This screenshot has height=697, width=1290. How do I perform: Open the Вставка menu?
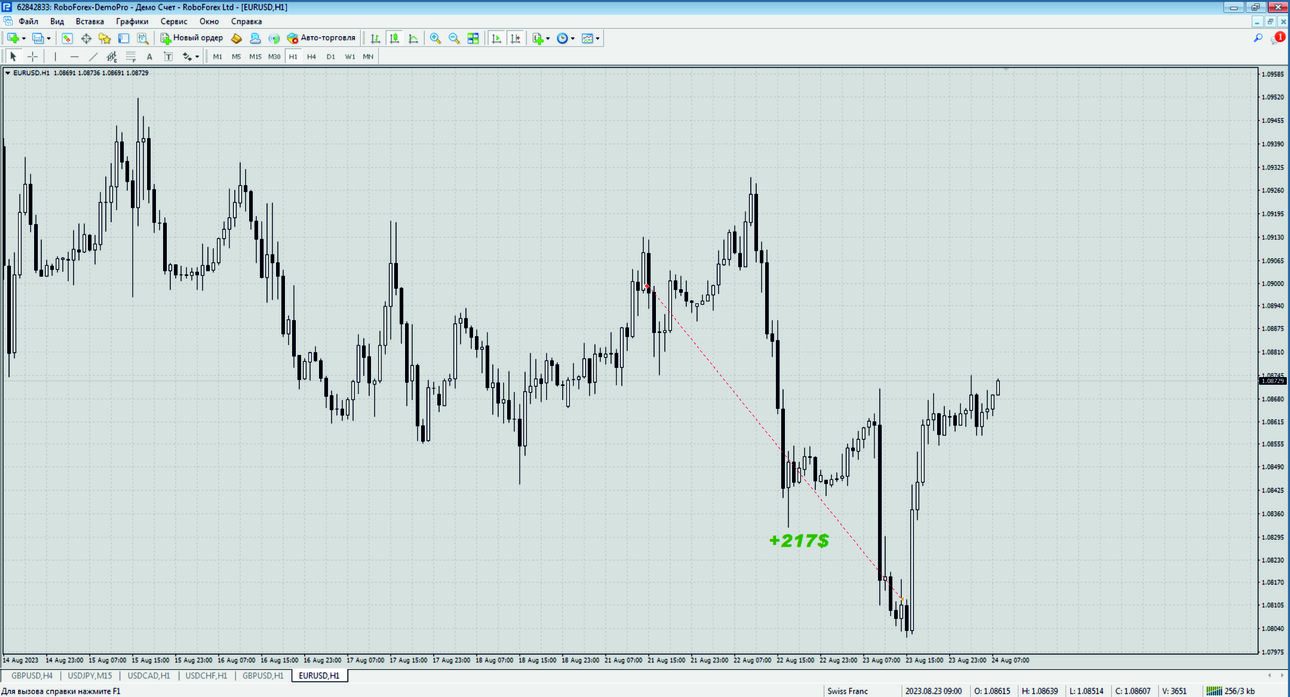[x=90, y=21]
